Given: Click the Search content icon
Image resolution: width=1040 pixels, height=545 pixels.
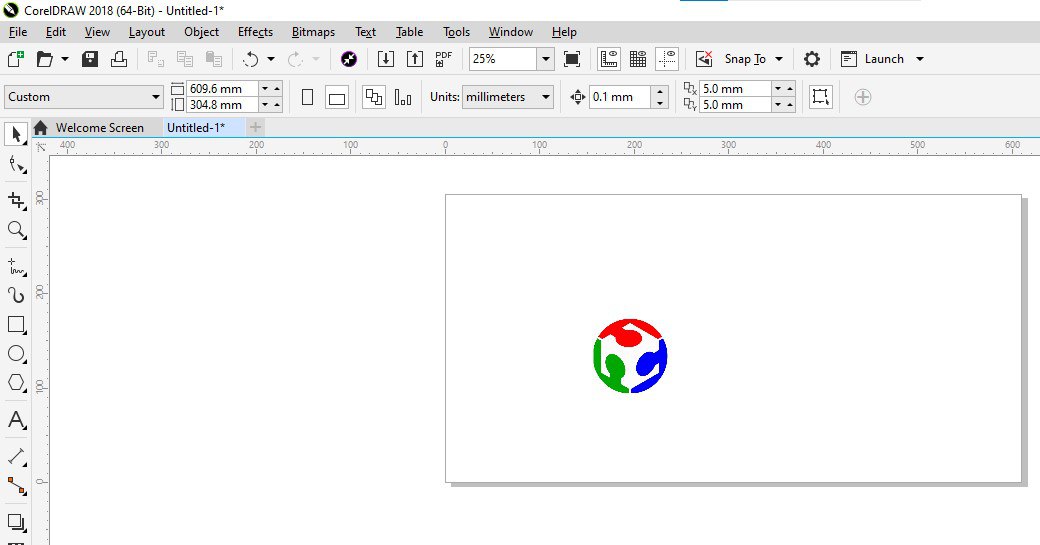Looking at the screenshot, I should click(349, 59).
